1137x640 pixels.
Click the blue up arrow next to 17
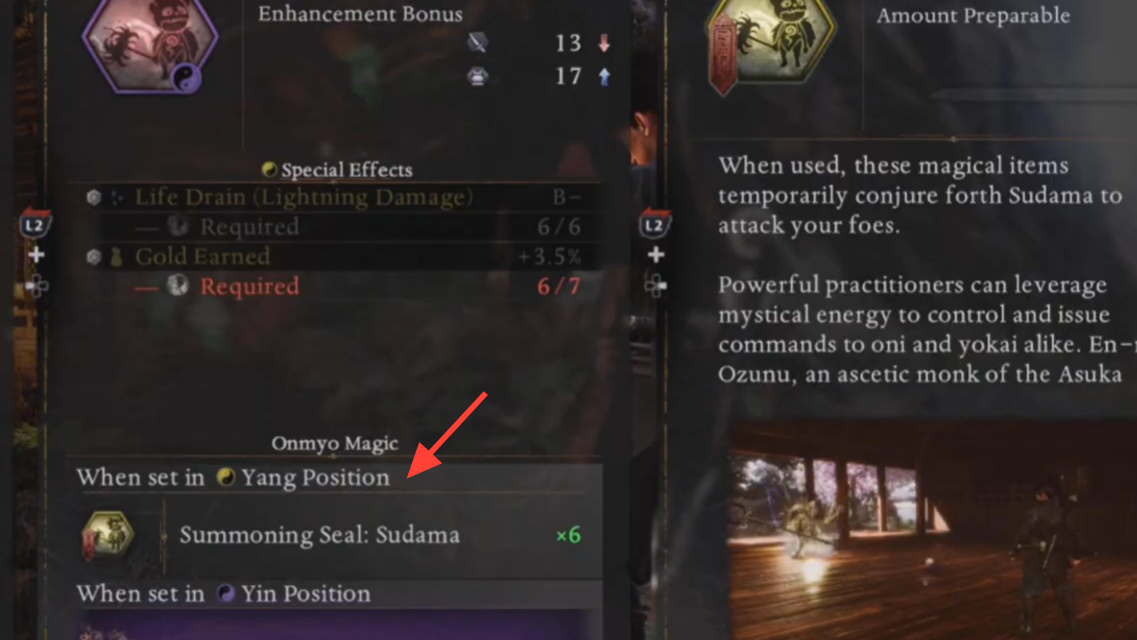tap(604, 76)
